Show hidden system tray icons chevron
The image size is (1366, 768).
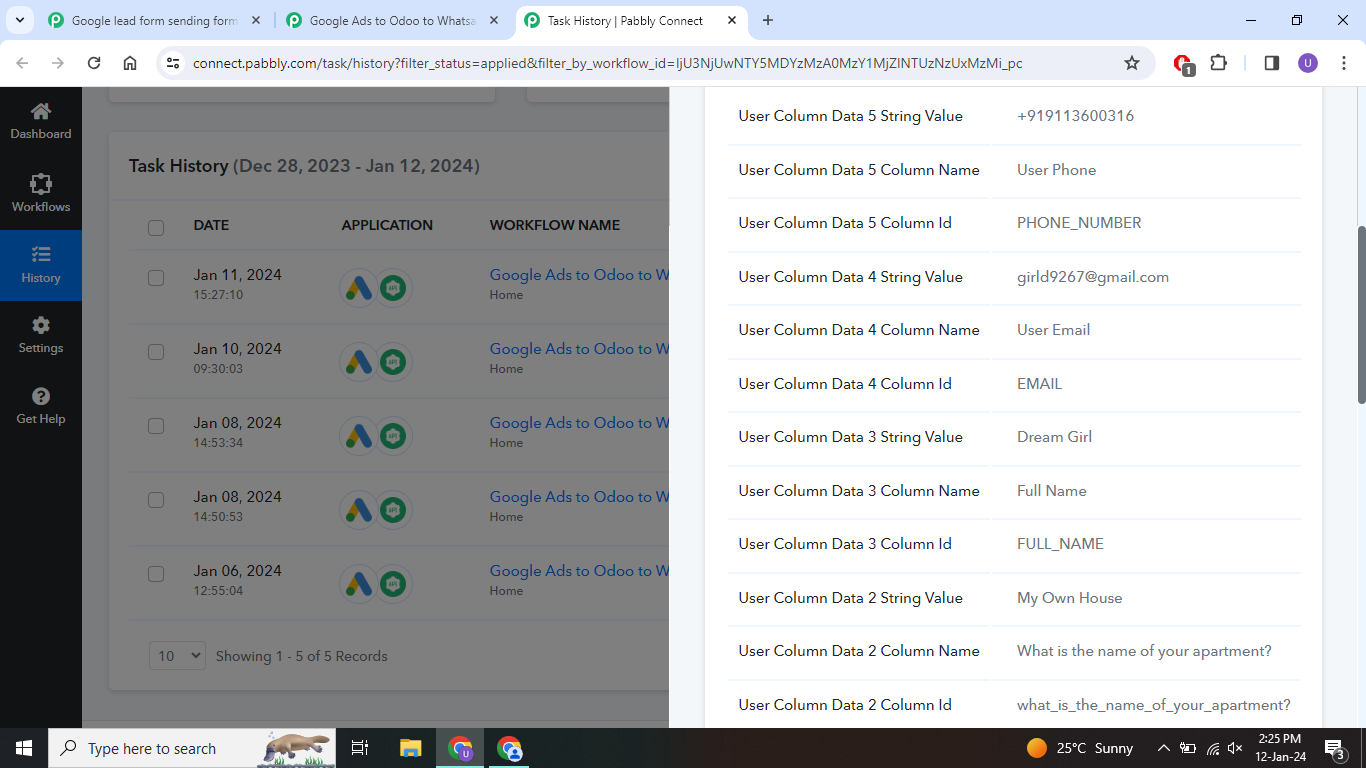1164,748
